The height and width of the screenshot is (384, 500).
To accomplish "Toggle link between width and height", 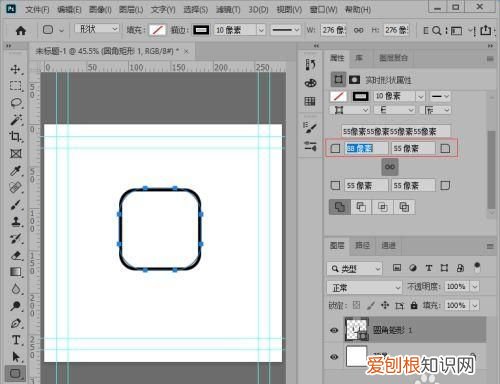I will click(359, 30).
